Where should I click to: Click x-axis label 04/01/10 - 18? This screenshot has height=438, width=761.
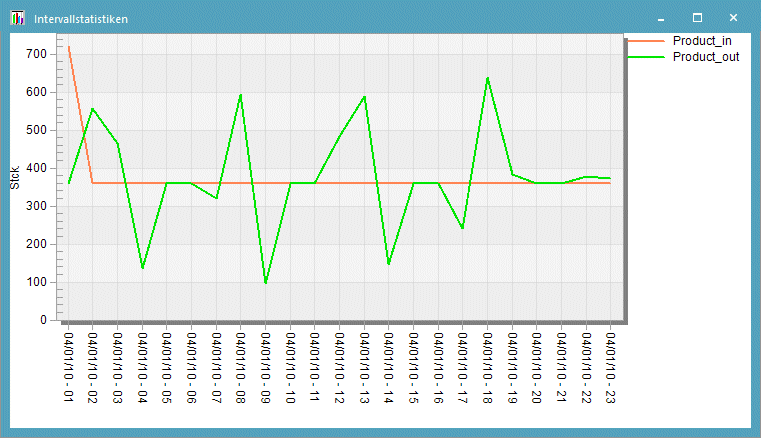point(488,368)
